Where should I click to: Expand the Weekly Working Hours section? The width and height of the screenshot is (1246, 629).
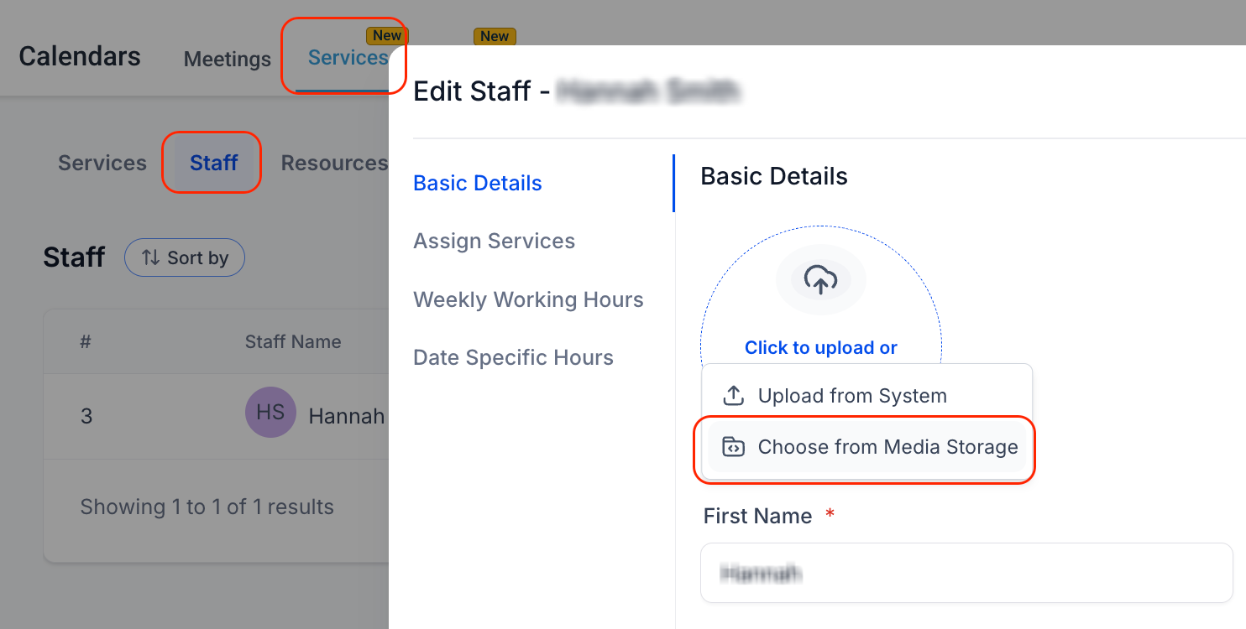point(528,299)
